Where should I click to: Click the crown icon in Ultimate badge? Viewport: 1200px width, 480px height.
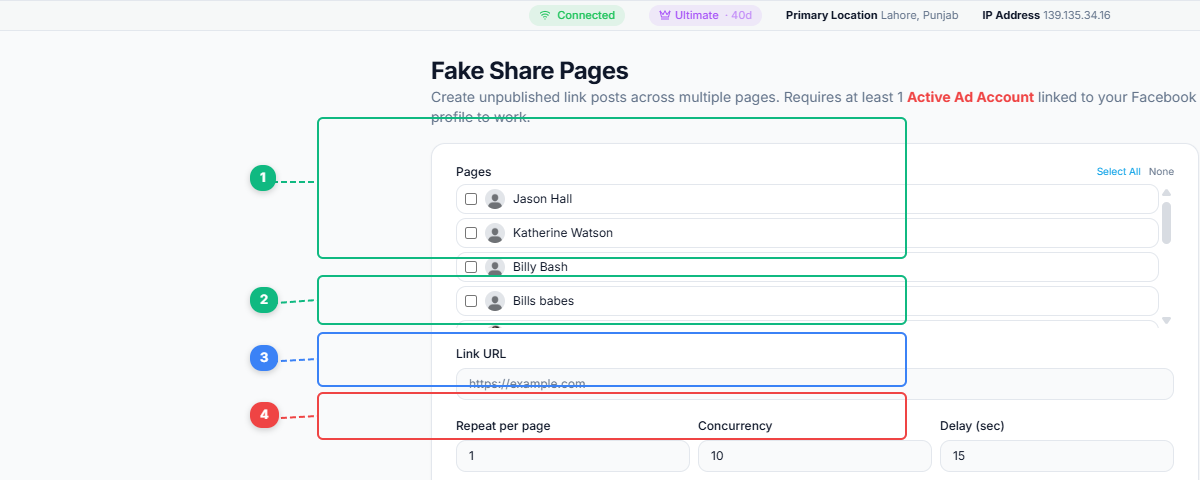click(665, 16)
